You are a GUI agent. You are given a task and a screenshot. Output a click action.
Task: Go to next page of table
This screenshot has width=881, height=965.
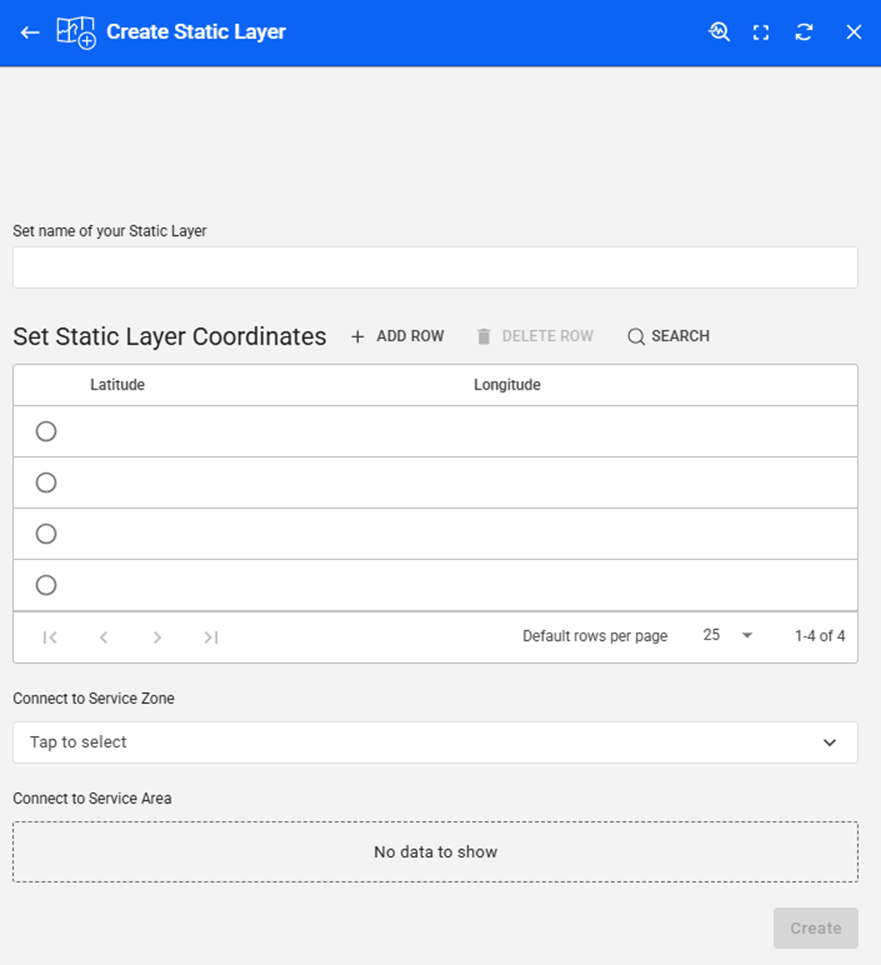pyautogui.click(x=157, y=637)
